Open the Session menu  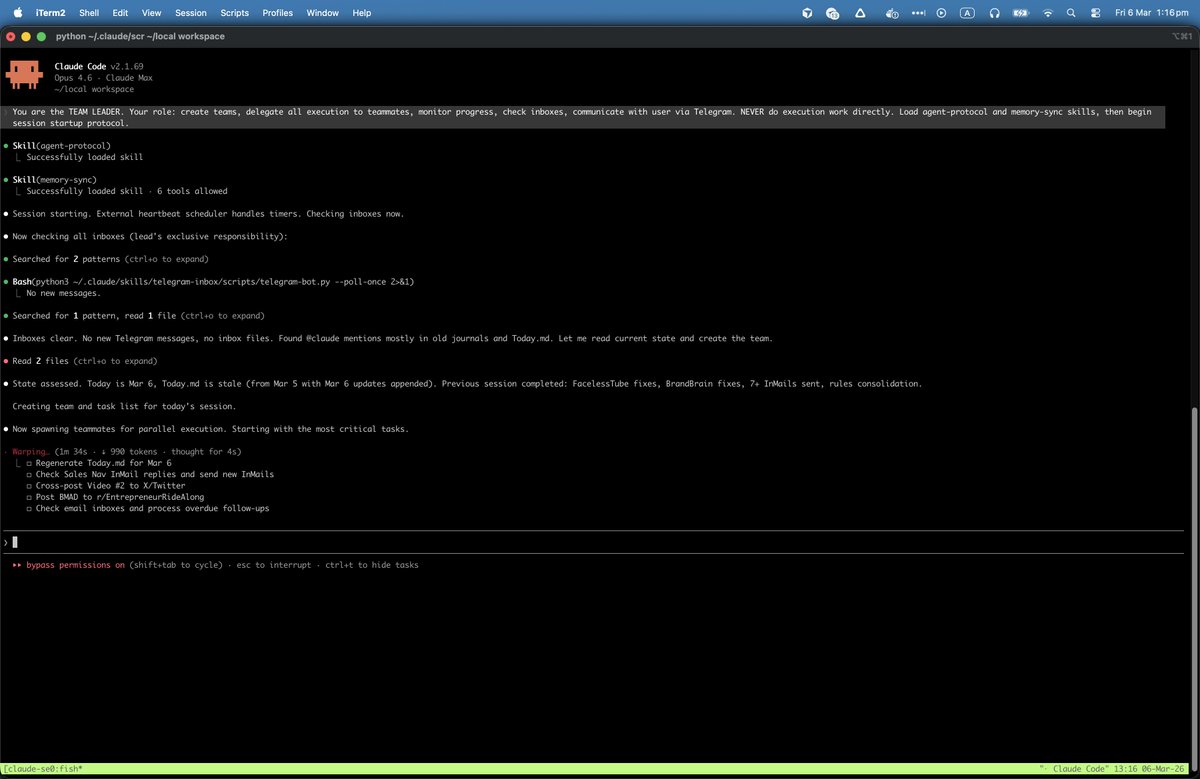pyautogui.click(x=190, y=13)
